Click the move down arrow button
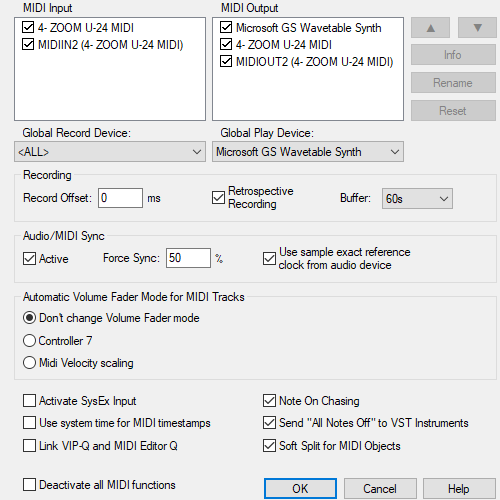500x500 pixels. (x=477, y=28)
